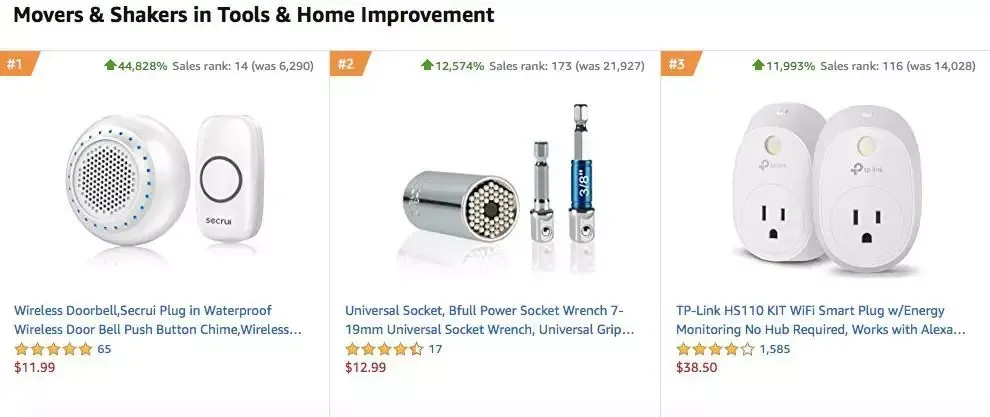The height and width of the screenshot is (417, 990).
Task: Open the Wireless Doorbell, Secrui Plug title link
Action: tap(158, 320)
